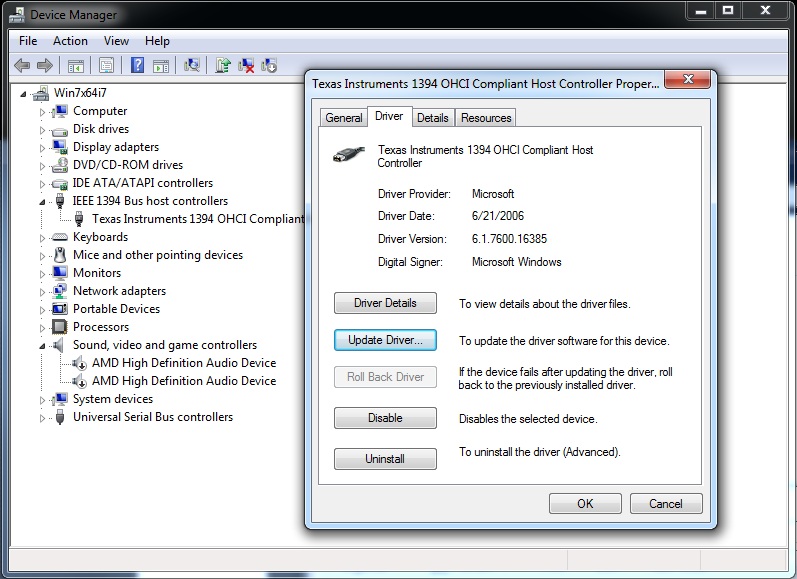Expand the System devices node
This screenshot has height=579, width=797.
point(42,400)
